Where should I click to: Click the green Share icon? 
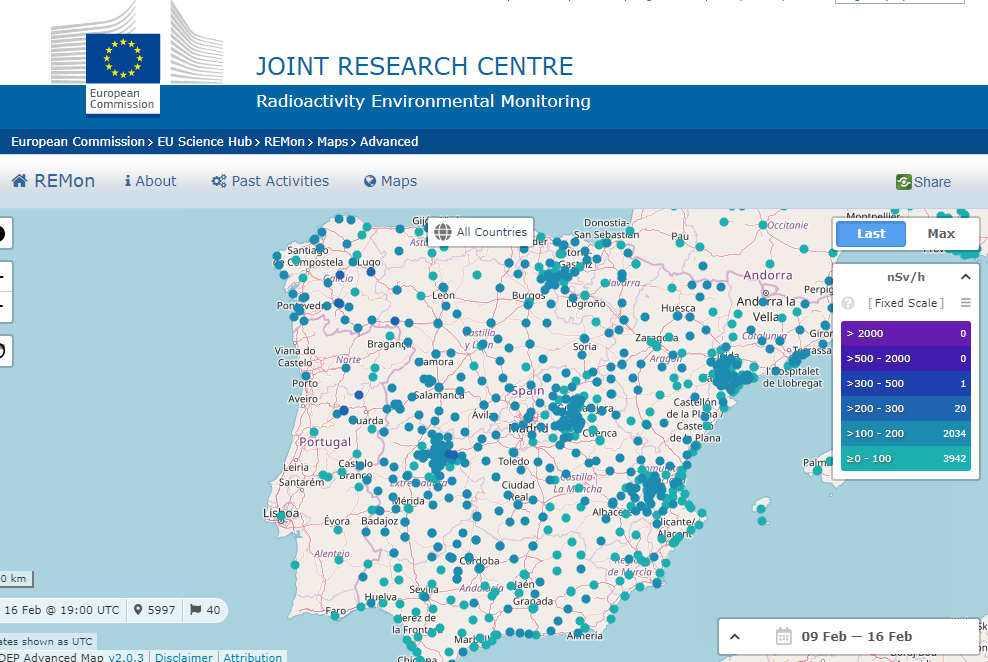[x=904, y=182]
